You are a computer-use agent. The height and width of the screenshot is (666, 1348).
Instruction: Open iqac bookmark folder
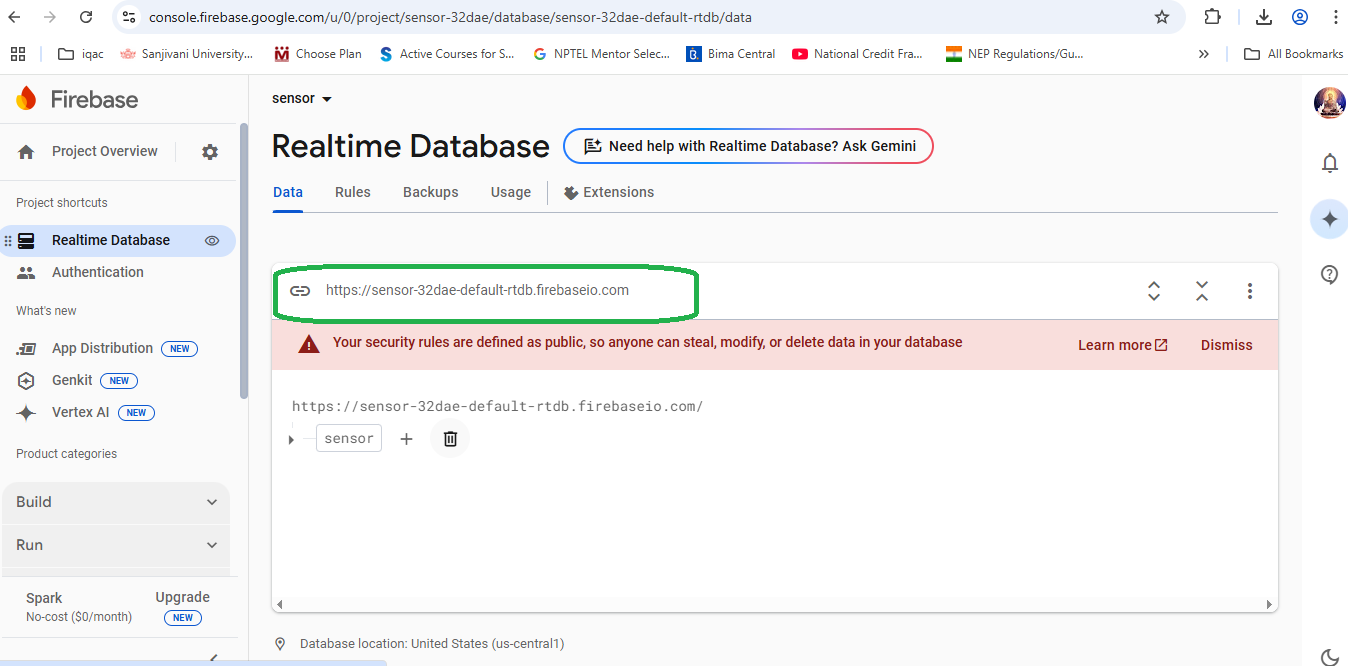click(81, 54)
